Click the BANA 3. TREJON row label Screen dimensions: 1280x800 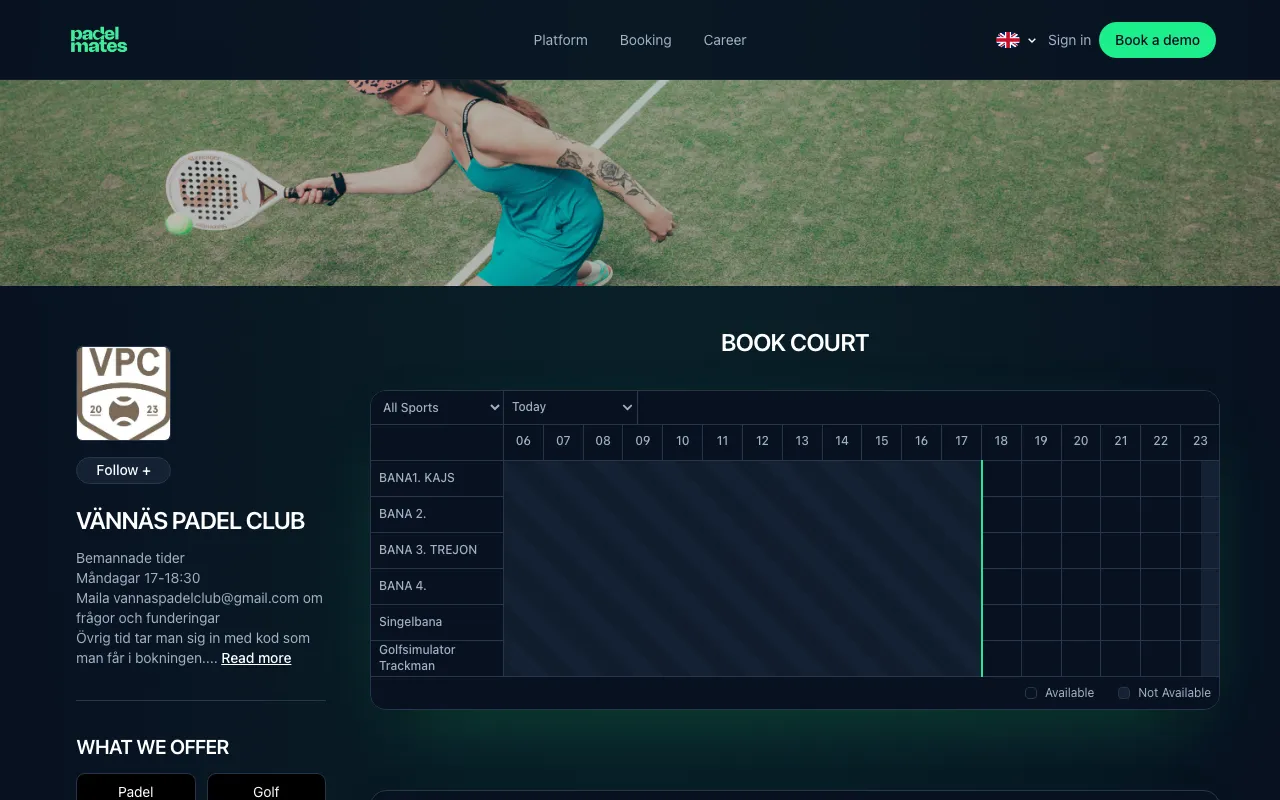coord(437,550)
